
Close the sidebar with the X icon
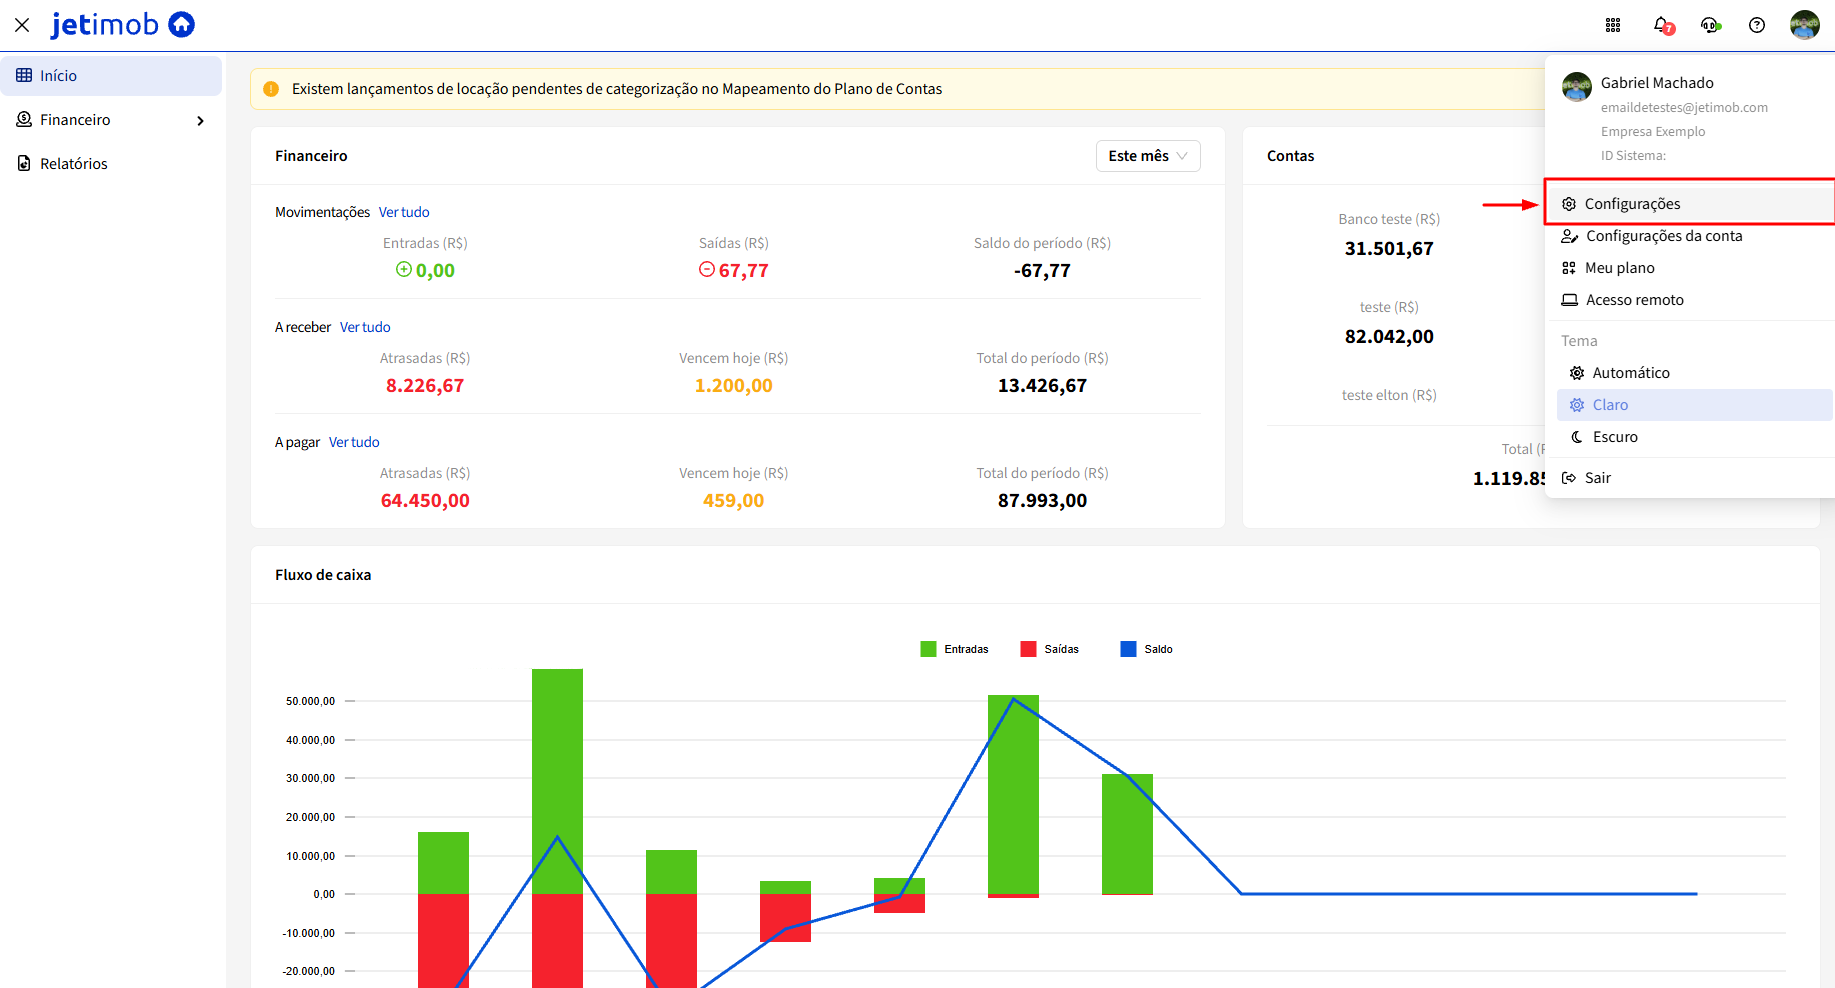pos(22,25)
